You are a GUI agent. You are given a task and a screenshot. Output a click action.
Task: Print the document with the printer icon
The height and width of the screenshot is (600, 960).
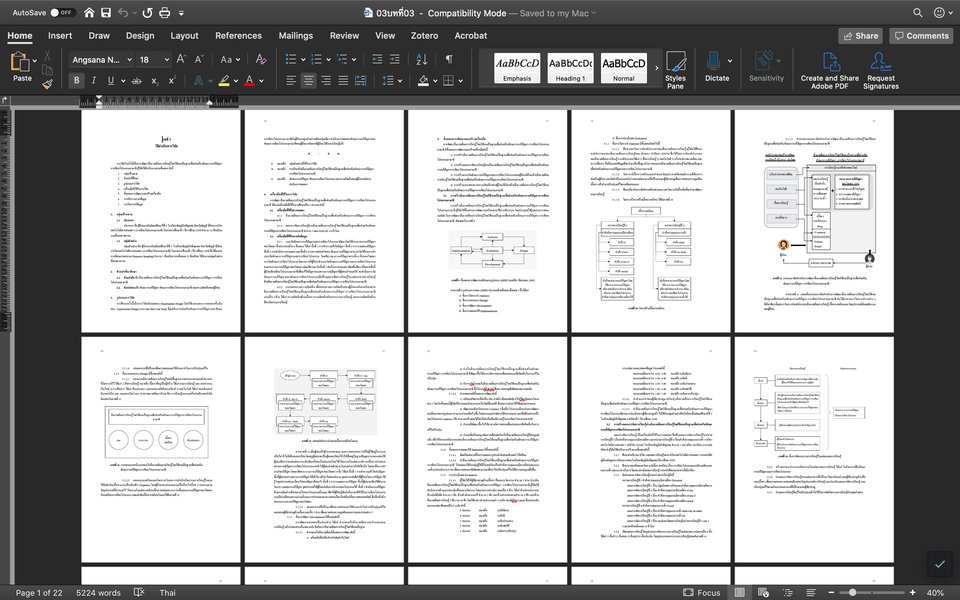165,12
